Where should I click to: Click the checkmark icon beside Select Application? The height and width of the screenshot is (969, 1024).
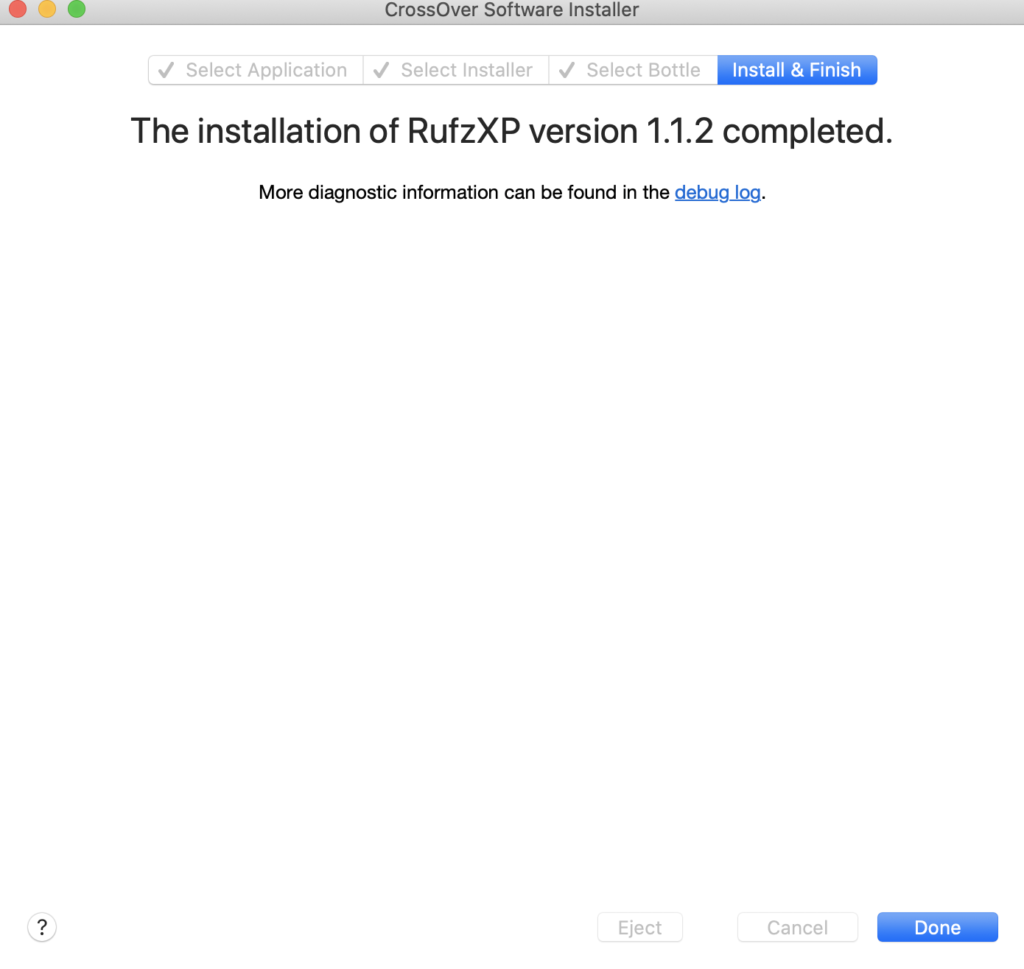point(166,71)
